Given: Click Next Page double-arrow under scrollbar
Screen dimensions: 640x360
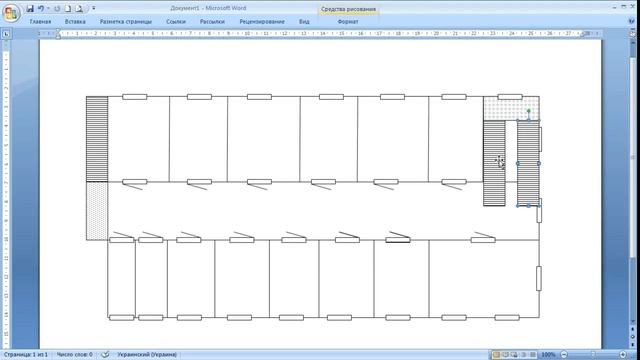Looking at the screenshot, I should pyautogui.click(x=633, y=345).
